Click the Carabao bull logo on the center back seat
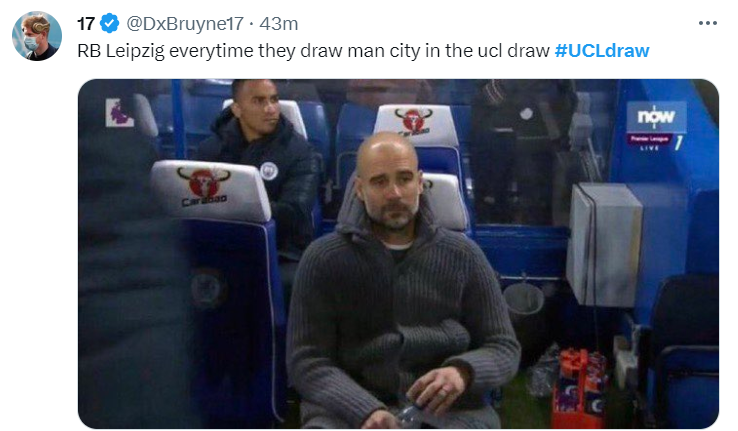738x431 pixels. pos(413,120)
